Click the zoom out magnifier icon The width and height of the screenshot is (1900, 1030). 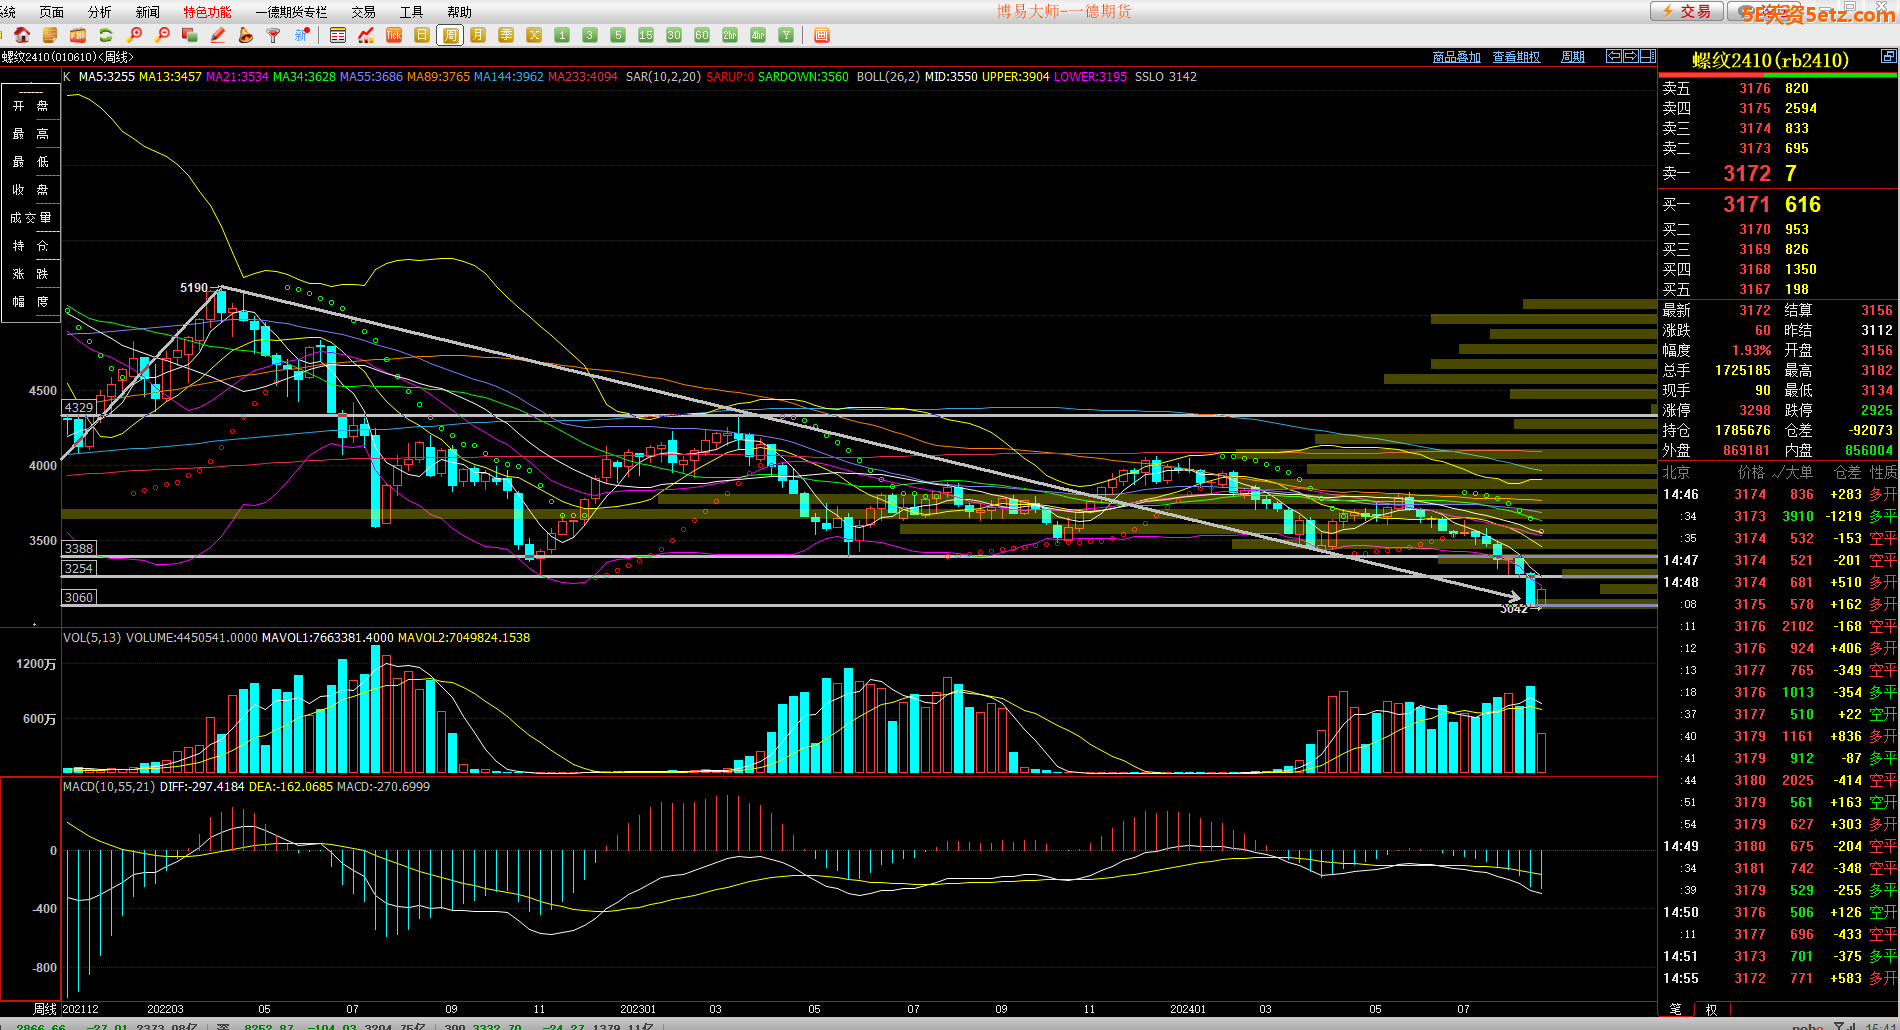162,35
